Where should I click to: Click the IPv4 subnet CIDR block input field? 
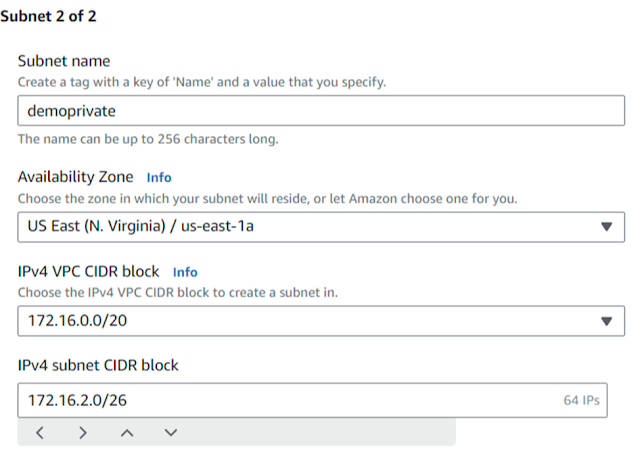(x=280, y=400)
